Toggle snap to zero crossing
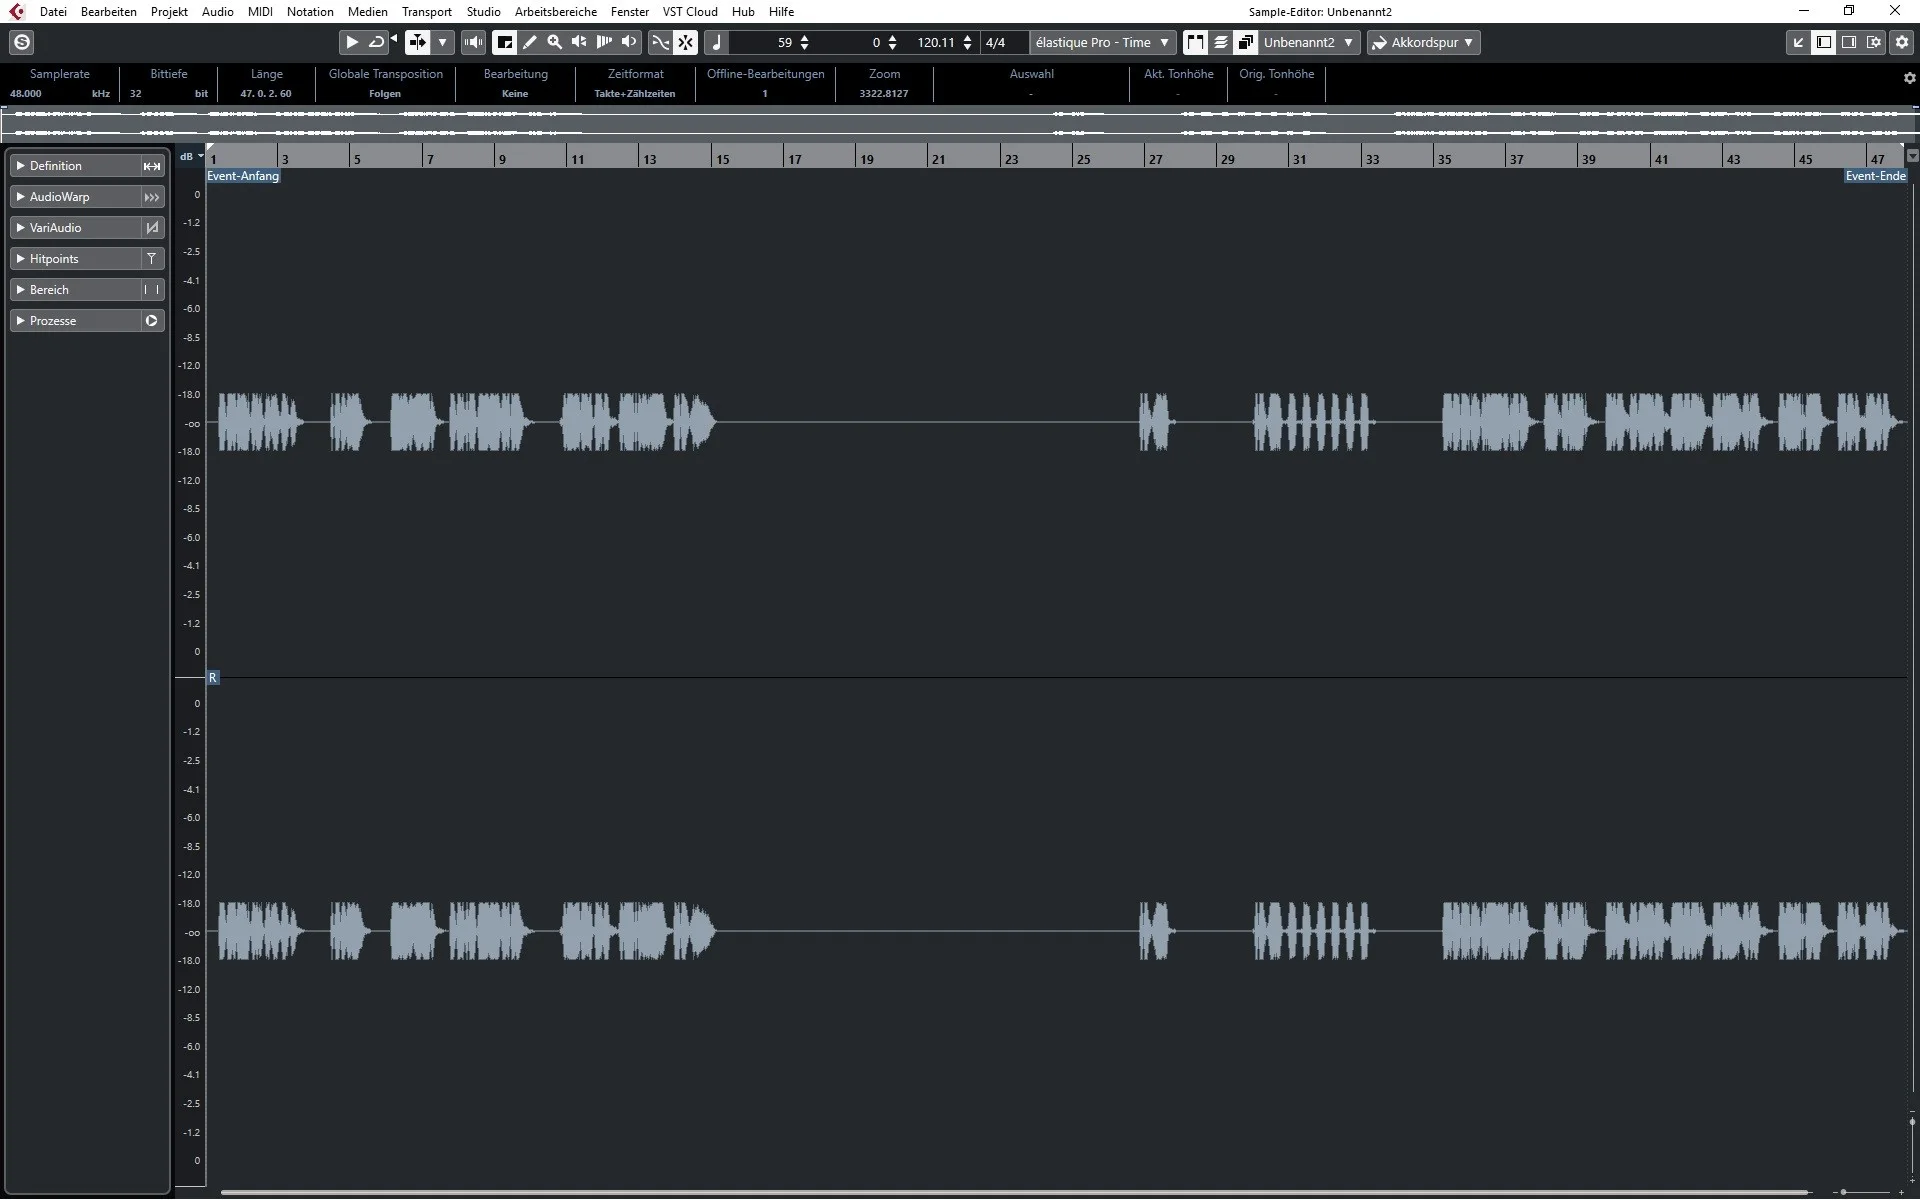Image resolution: width=1920 pixels, height=1200 pixels. coord(685,42)
